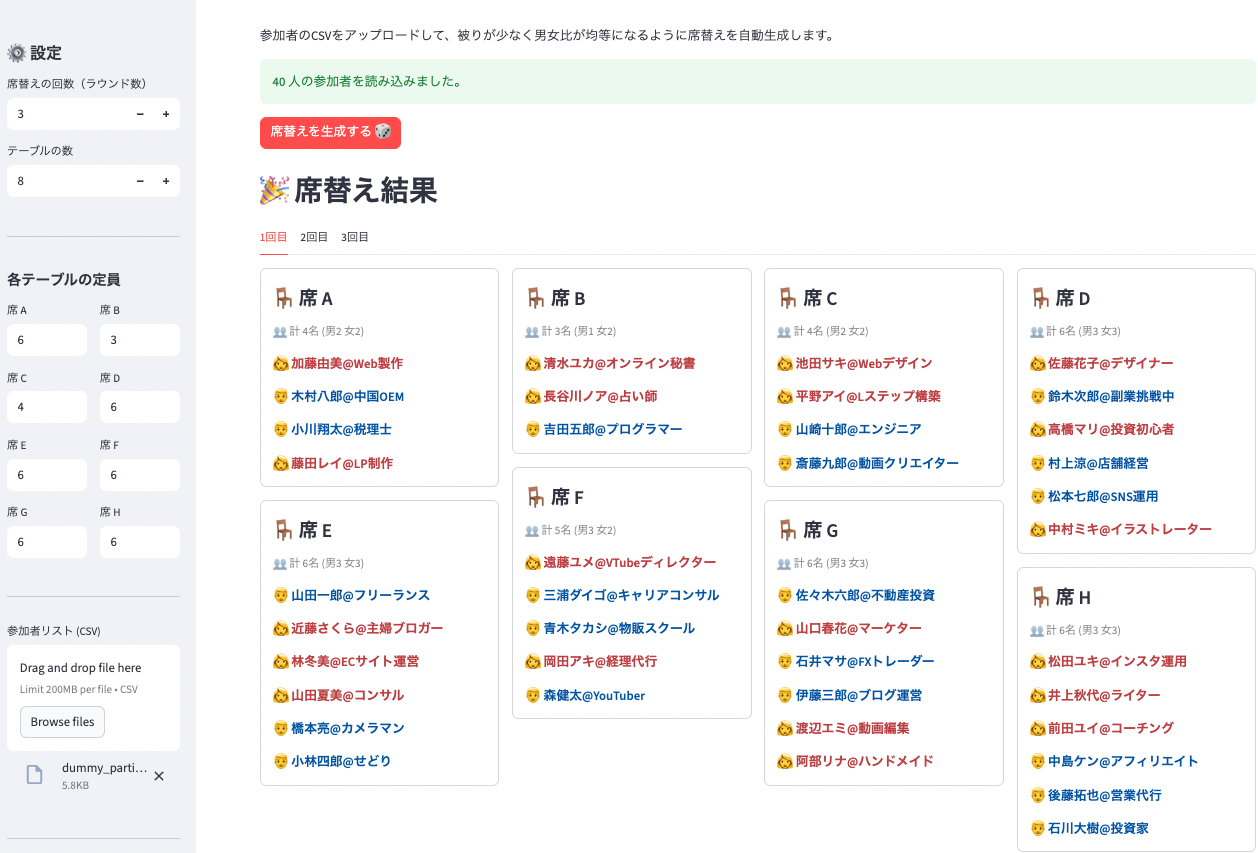Click the people icon in 席 F count
This screenshot has height=853, width=1258.
click(x=532, y=530)
